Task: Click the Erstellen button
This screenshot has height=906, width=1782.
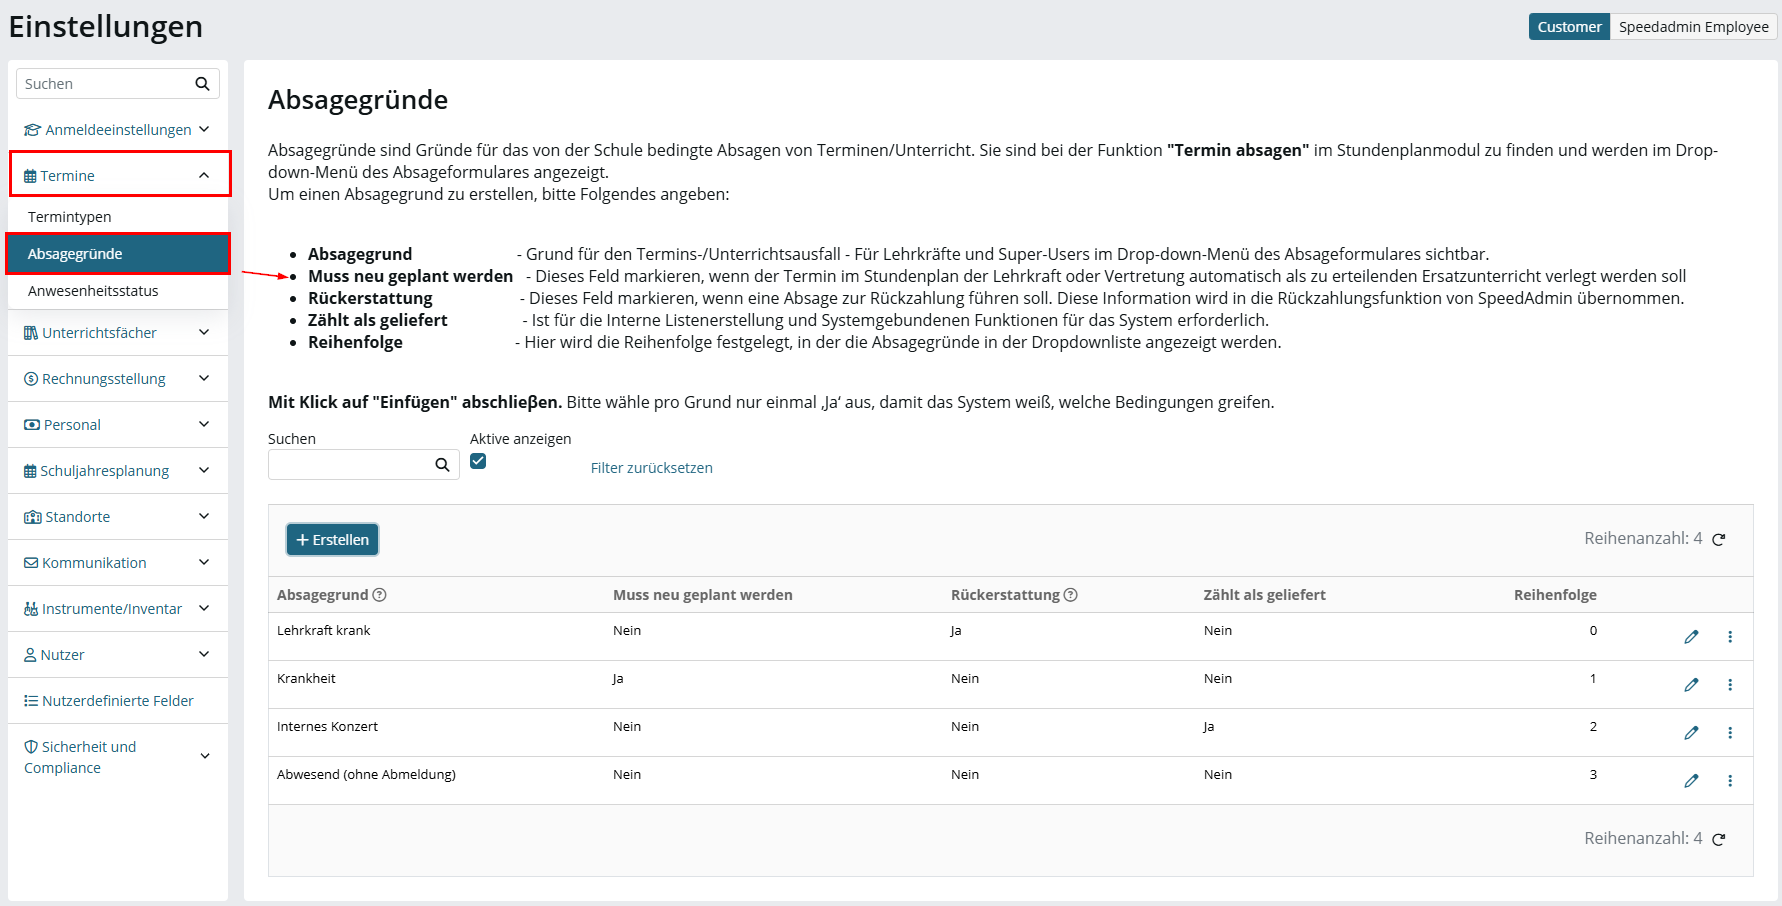Action: tap(333, 540)
